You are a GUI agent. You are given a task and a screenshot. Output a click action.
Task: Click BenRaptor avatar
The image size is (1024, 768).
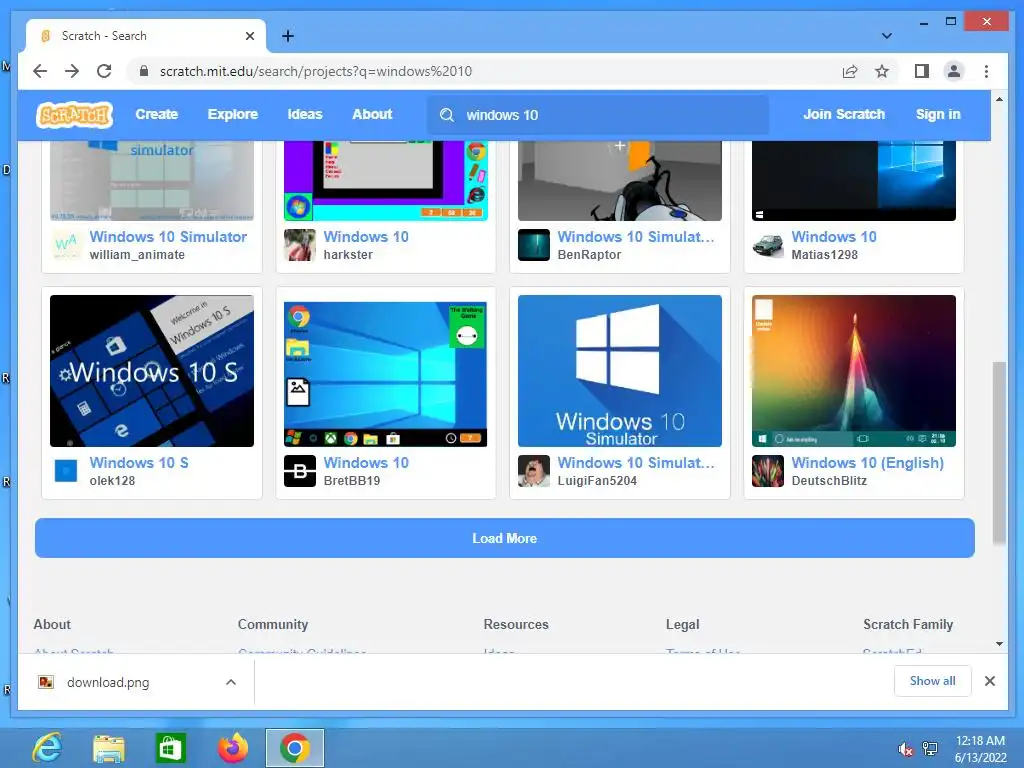click(x=534, y=245)
